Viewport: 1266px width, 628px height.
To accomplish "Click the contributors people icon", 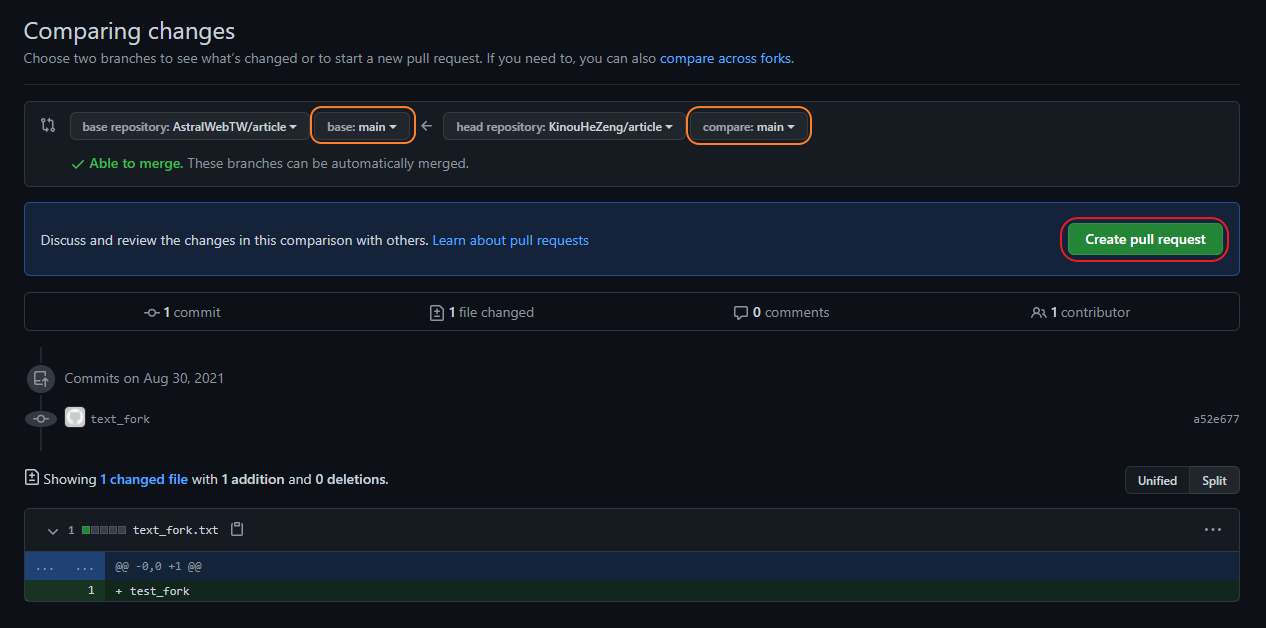I will (x=1038, y=312).
